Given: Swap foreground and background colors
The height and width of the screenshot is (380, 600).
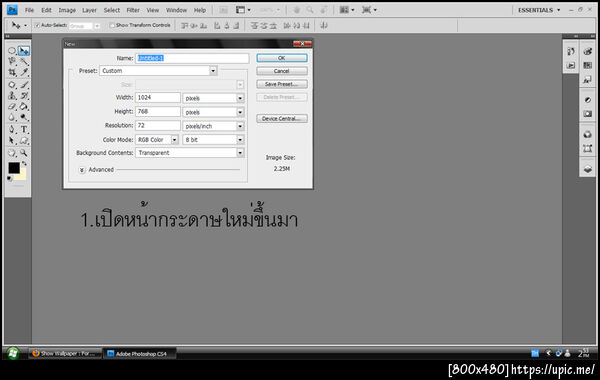Looking at the screenshot, I should (24, 163).
